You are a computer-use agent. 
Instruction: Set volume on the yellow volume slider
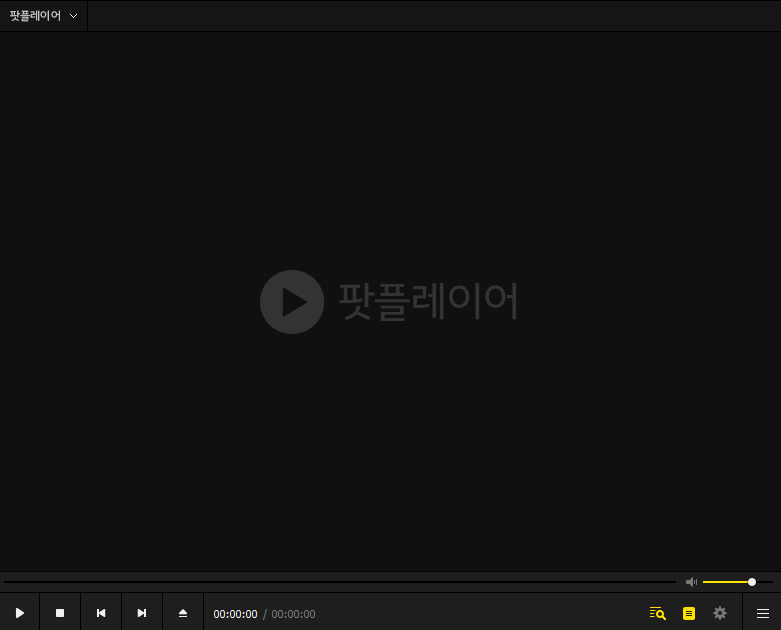pyautogui.click(x=738, y=582)
